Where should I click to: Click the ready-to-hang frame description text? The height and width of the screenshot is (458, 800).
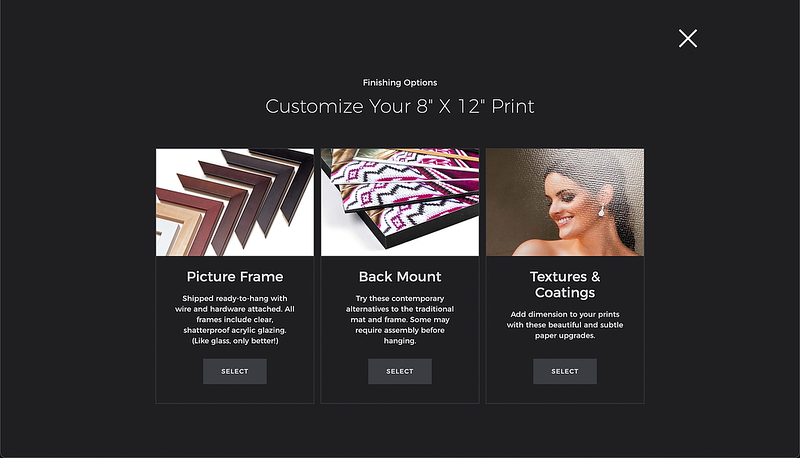(235, 319)
